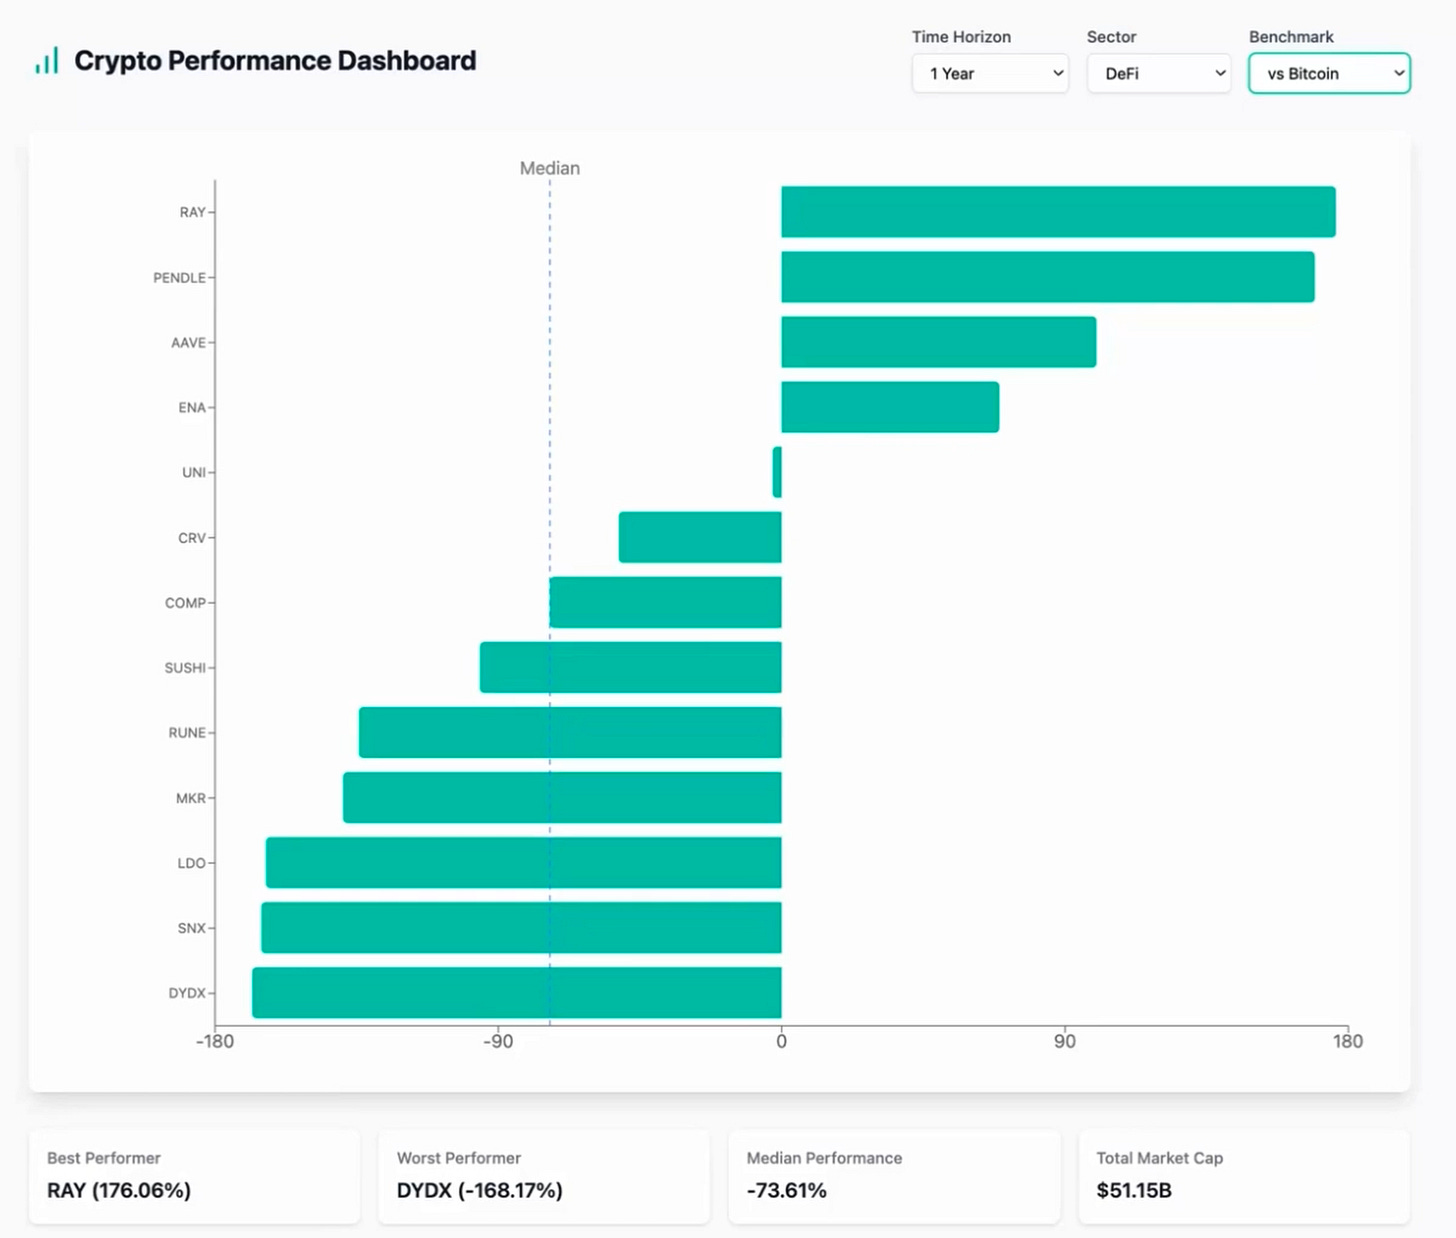Click the SNX axis label
Image resolution: width=1456 pixels, height=1238 pixels.
[191, 928]
